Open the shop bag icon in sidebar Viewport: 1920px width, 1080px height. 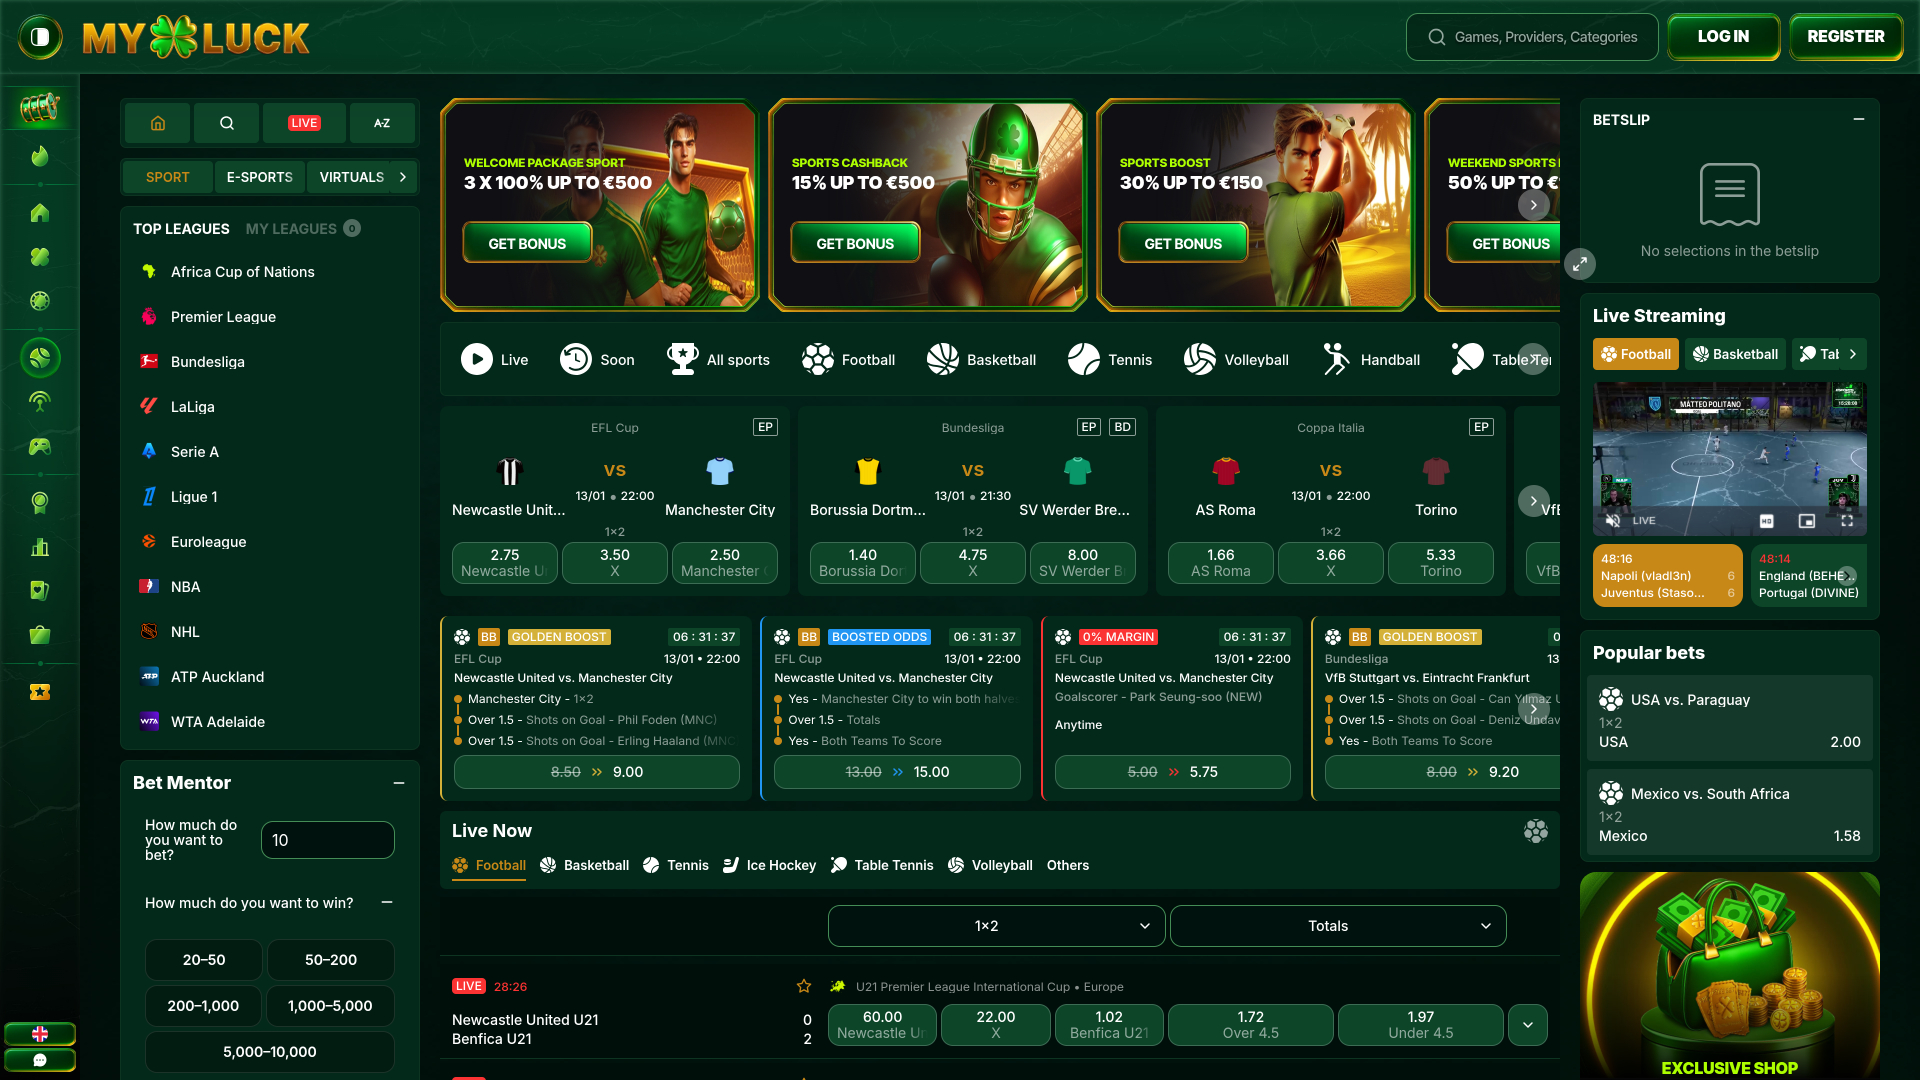coord(40,635)
